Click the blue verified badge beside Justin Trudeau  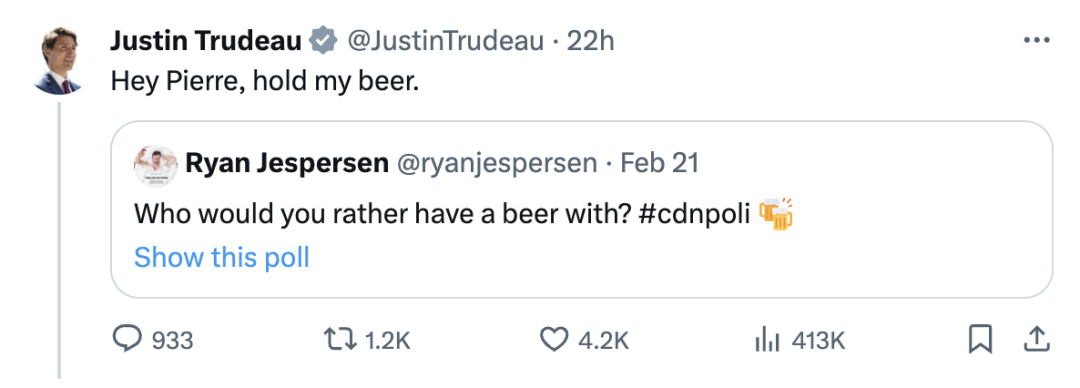click(322, 41)
